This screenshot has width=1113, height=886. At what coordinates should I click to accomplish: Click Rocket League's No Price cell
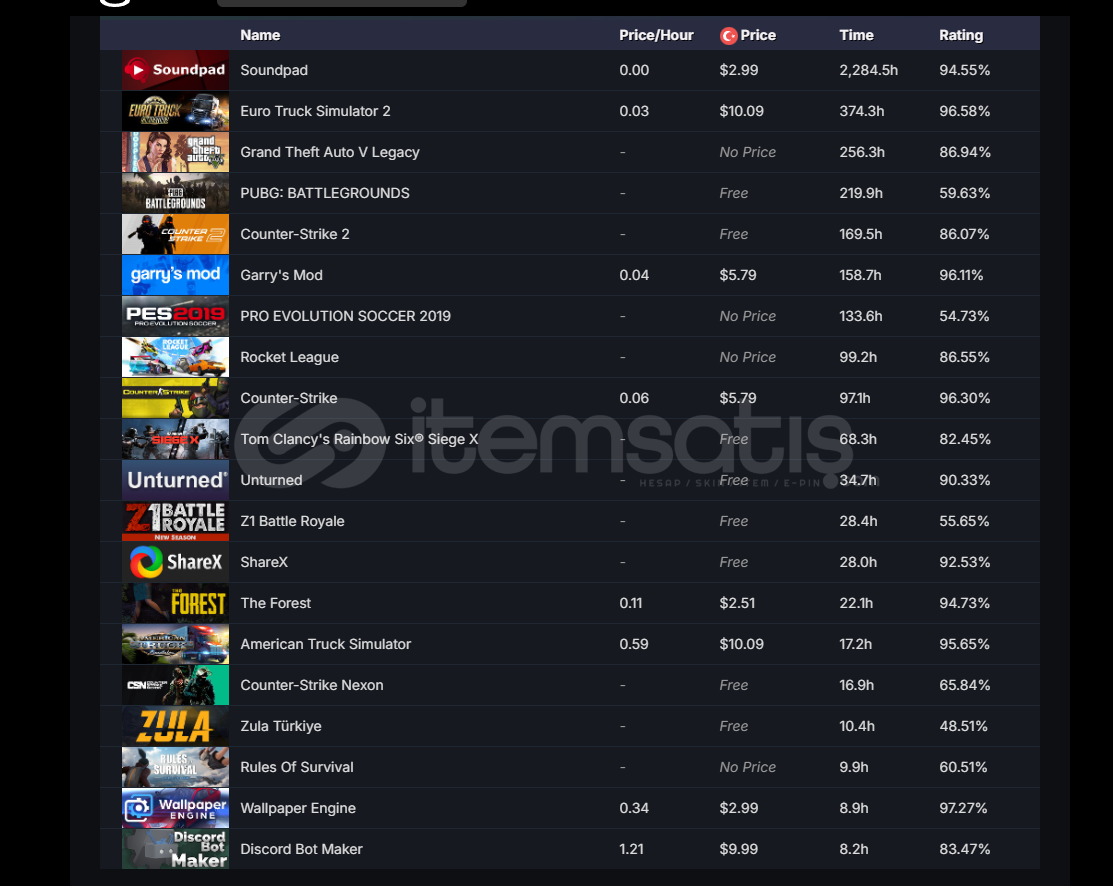[747, 357]
